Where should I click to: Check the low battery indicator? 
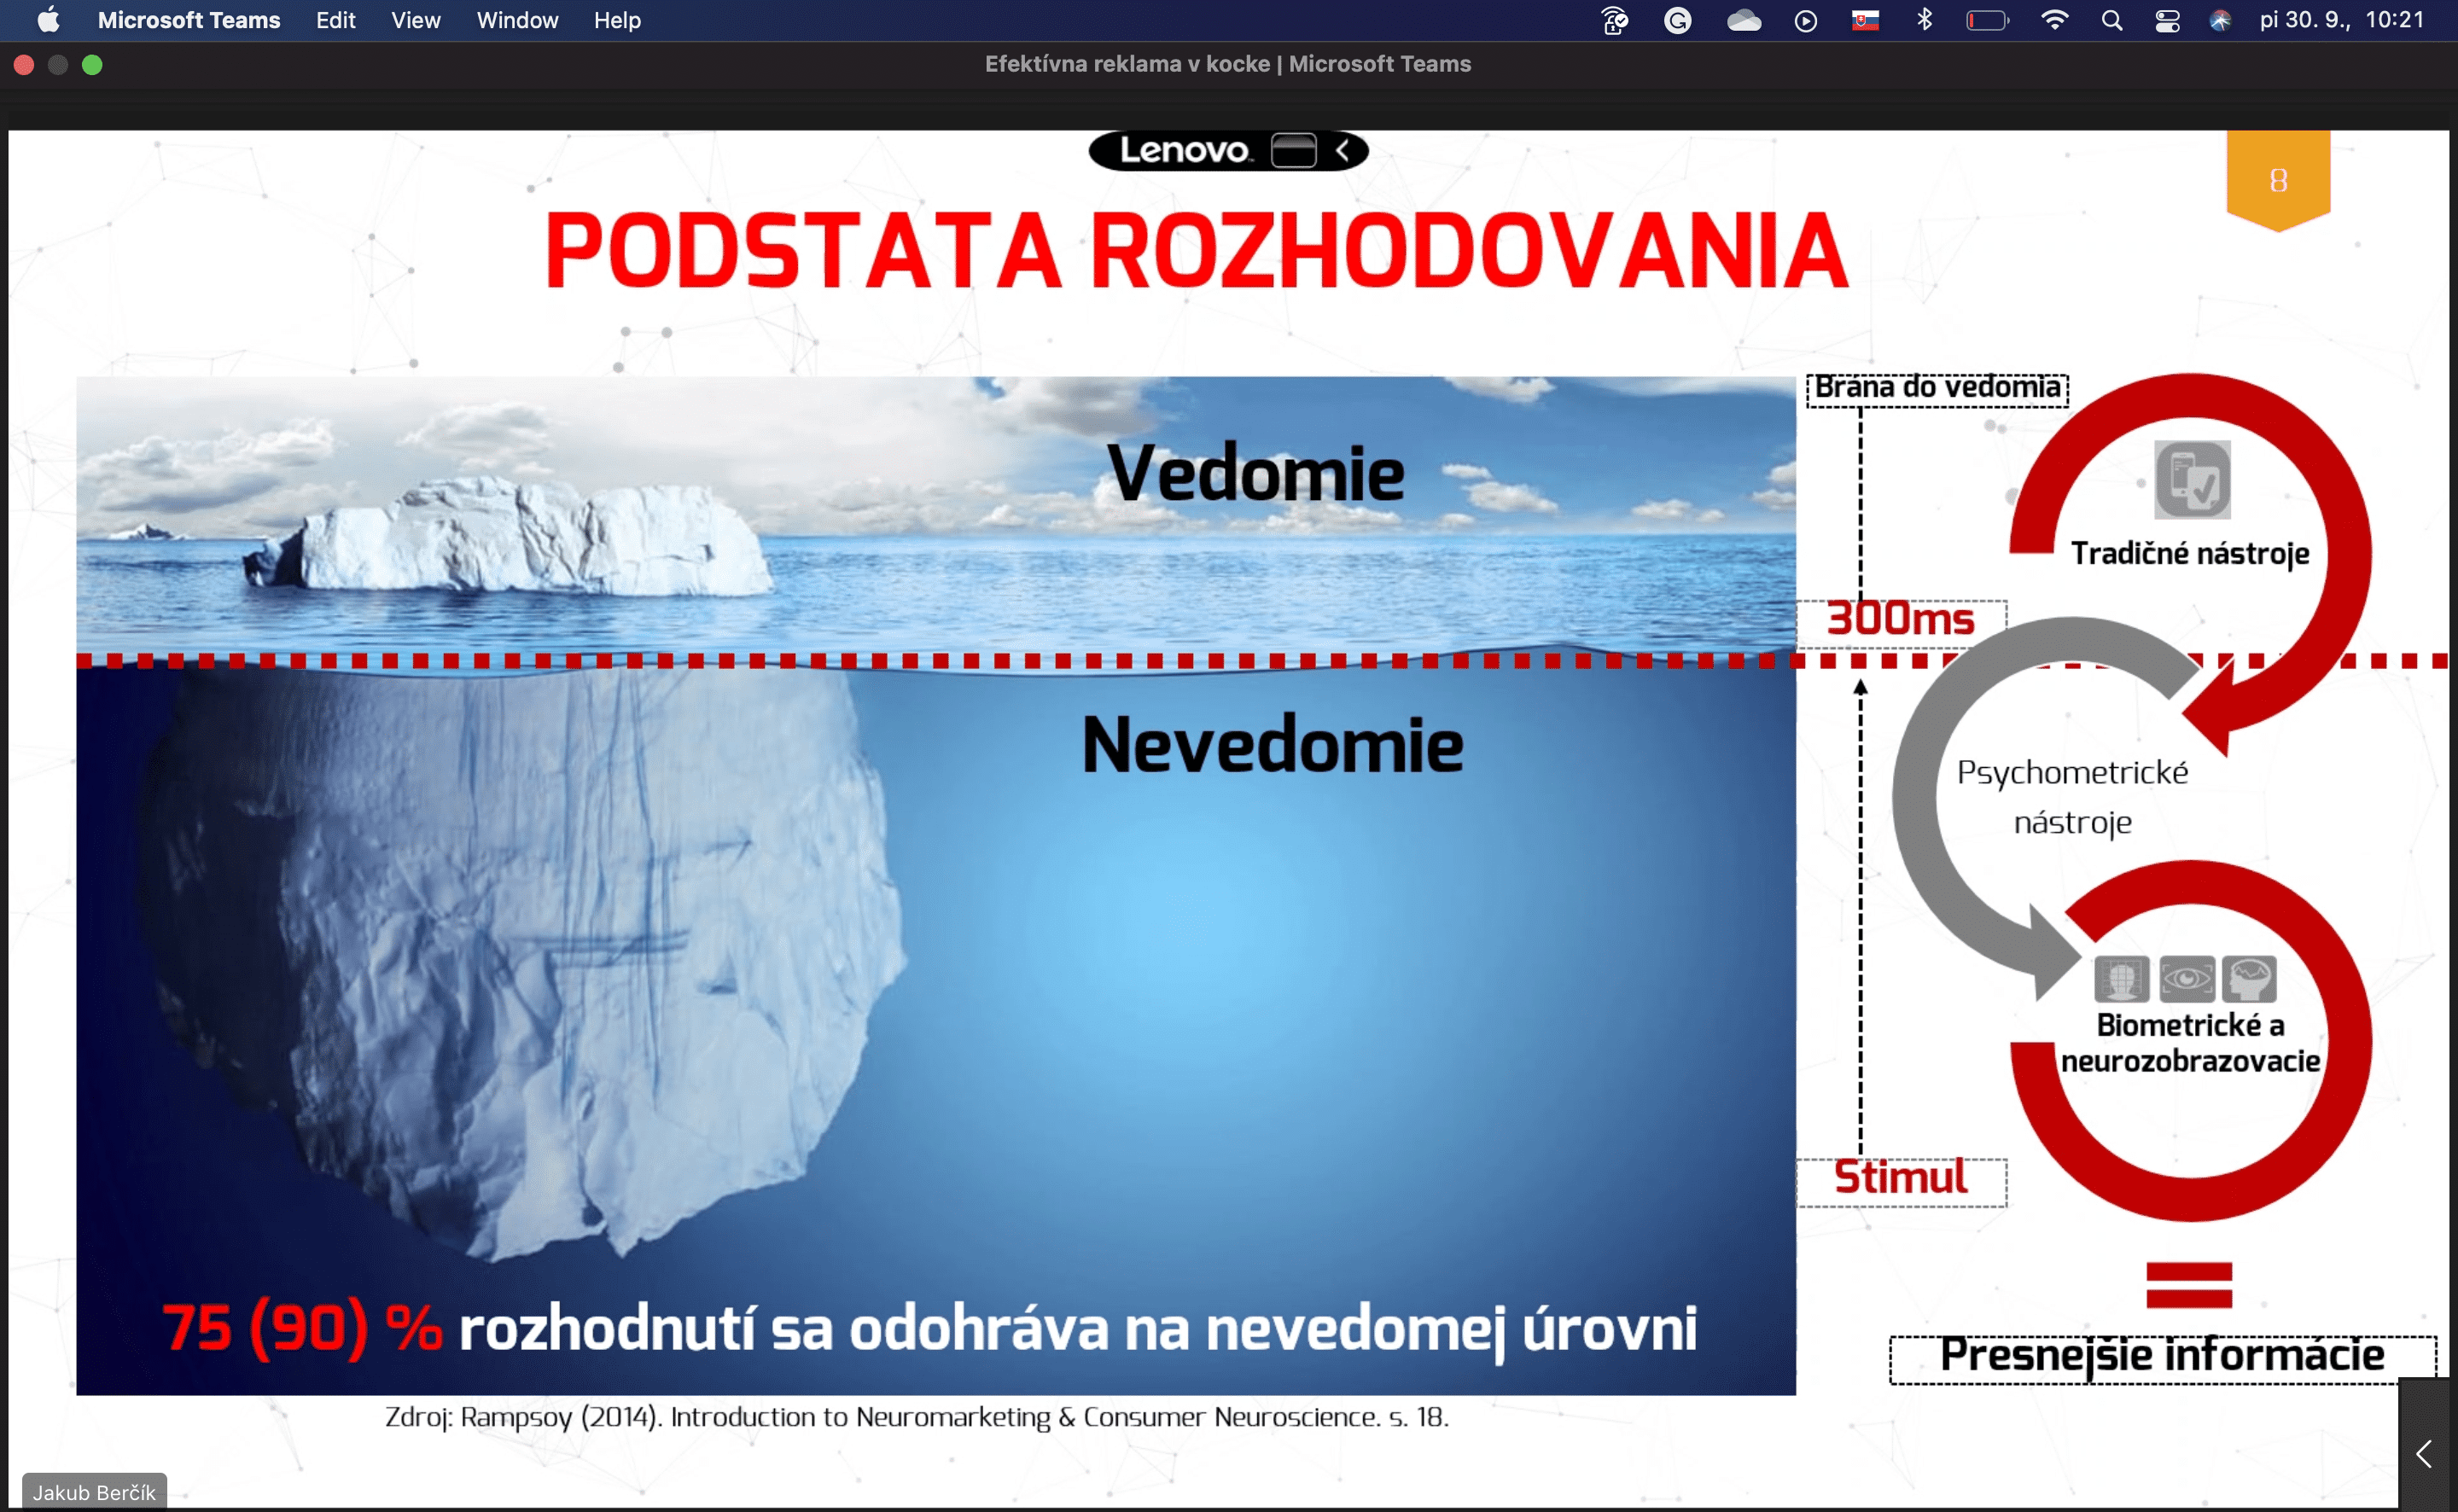1987,20
